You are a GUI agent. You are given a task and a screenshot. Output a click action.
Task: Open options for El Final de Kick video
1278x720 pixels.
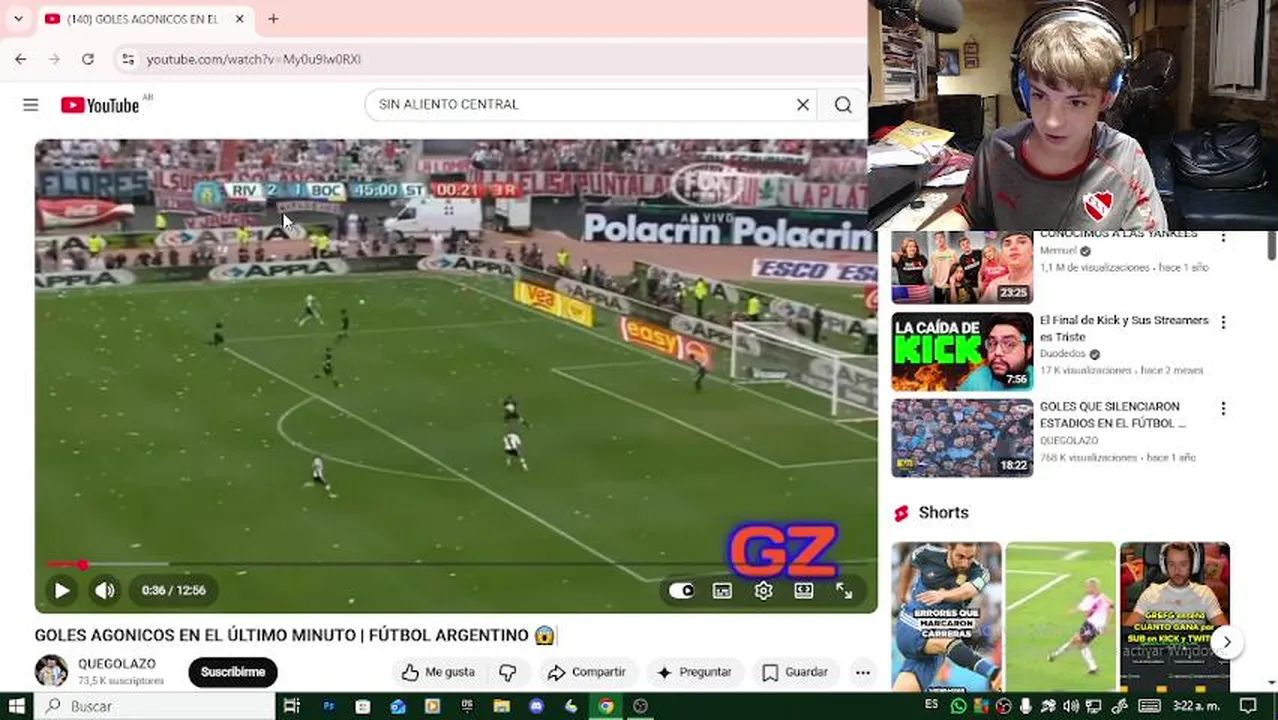click(1223, 323)
